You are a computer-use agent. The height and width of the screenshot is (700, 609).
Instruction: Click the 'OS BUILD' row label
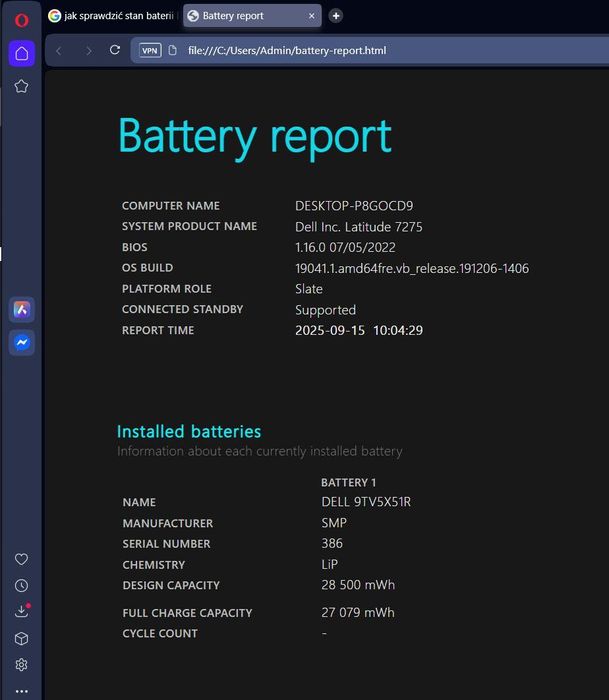point(147,268)
